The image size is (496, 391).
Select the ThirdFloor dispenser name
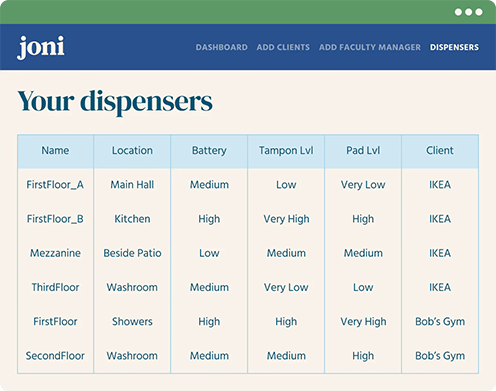pyautogui.click(x=55, y=287)
